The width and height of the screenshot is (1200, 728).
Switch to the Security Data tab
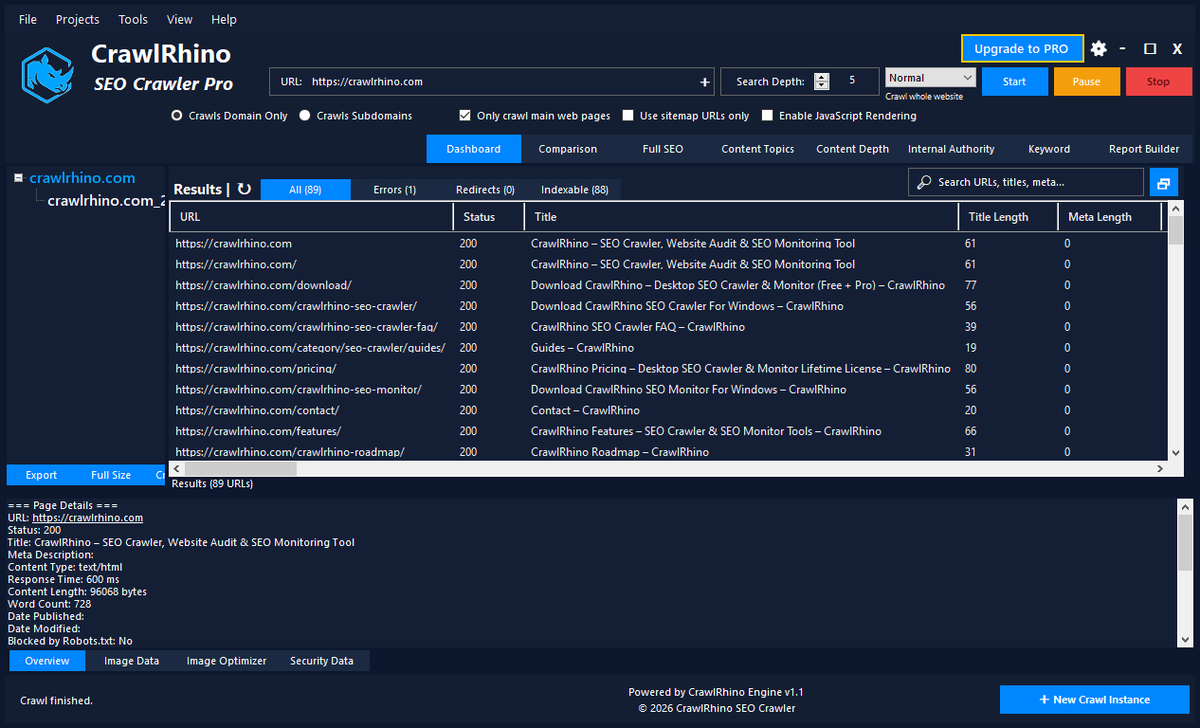322,661
